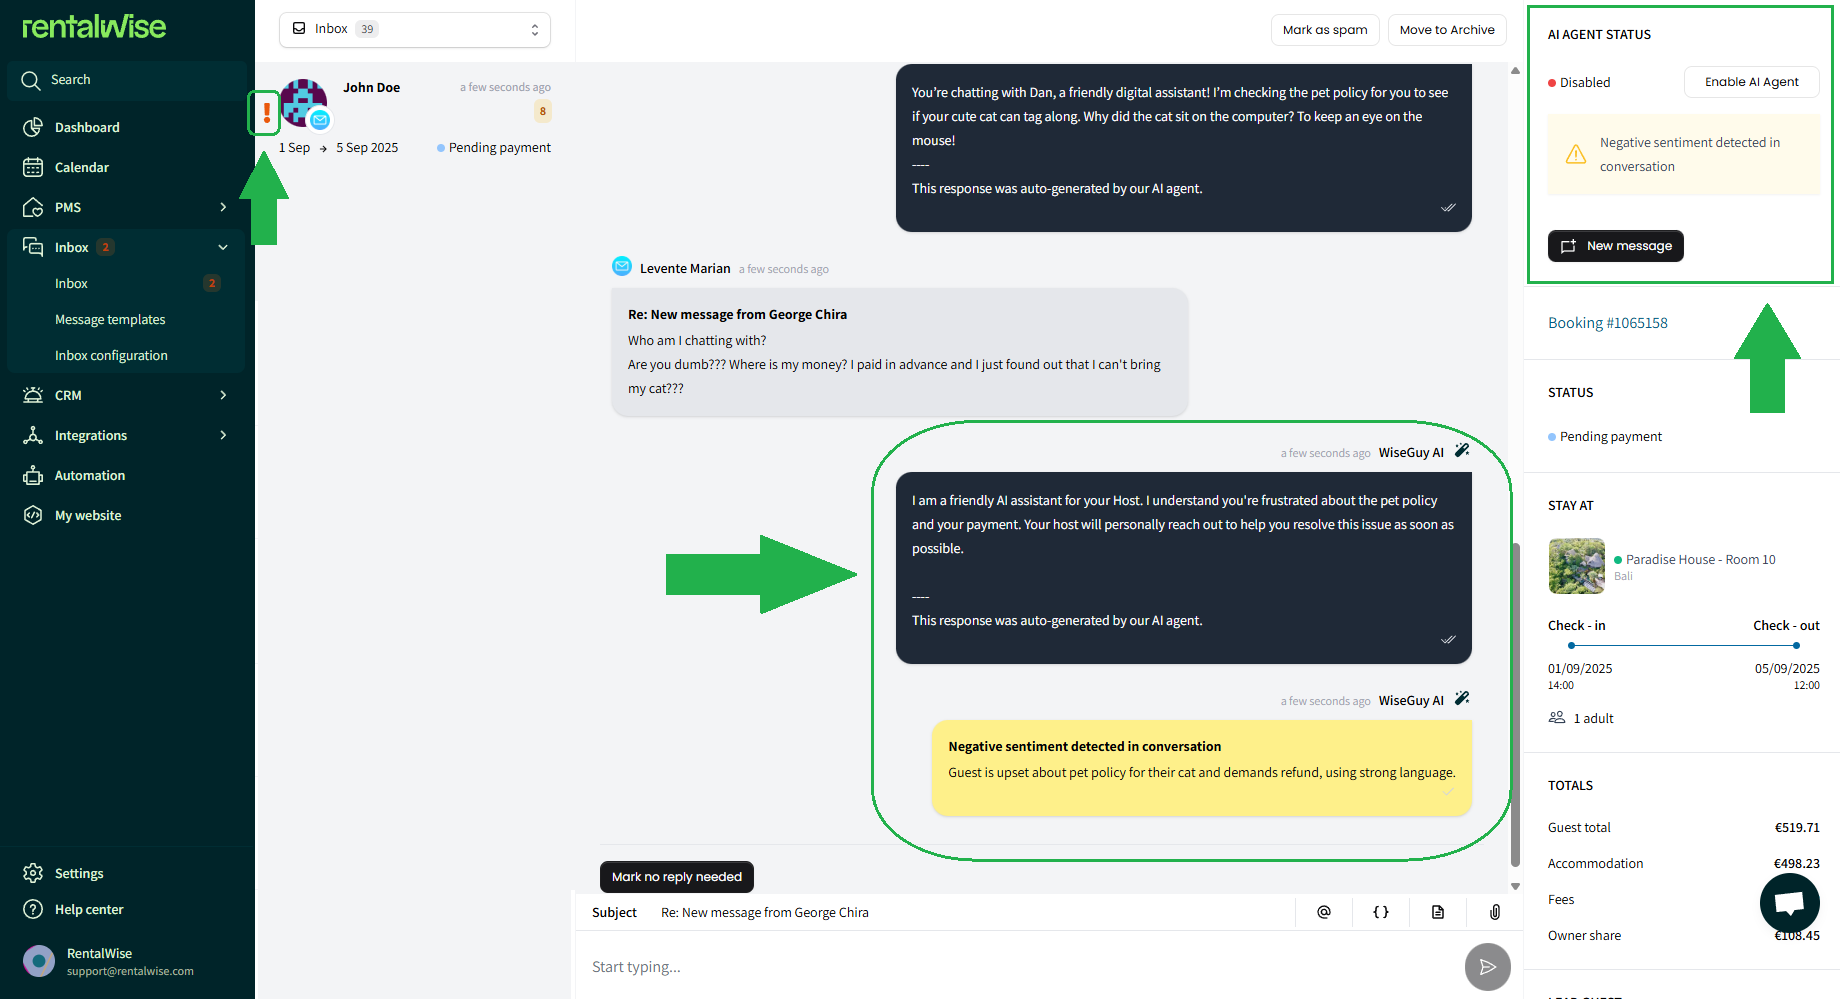Collapse the Inbox section chevron
Screen dimensions: 1840x999
pos(223,247)
